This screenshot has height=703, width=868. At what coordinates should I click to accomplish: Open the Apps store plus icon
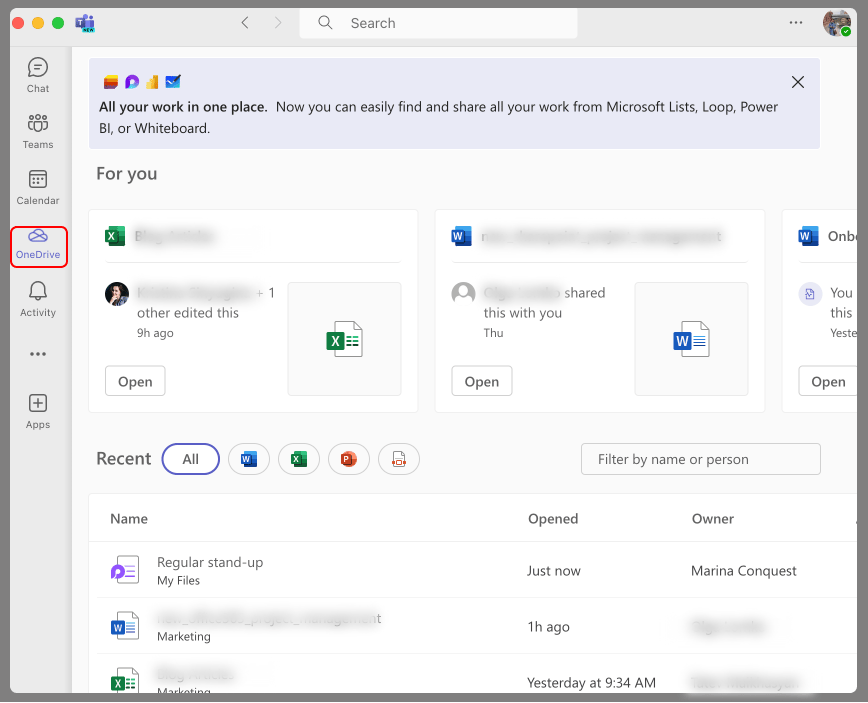click(x=38, y=411)
